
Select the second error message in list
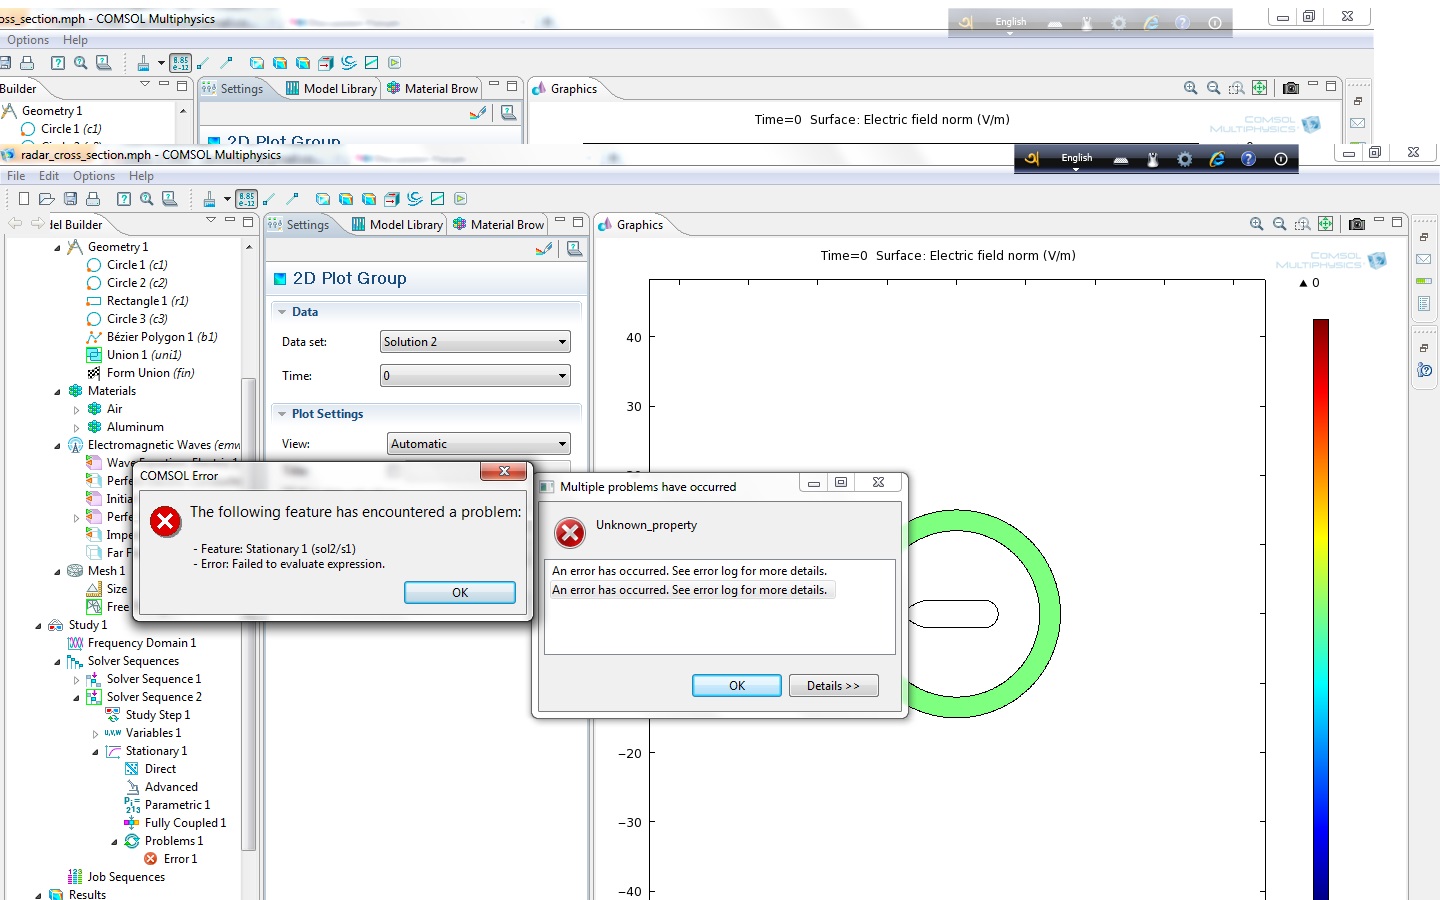tap(690, 590)
